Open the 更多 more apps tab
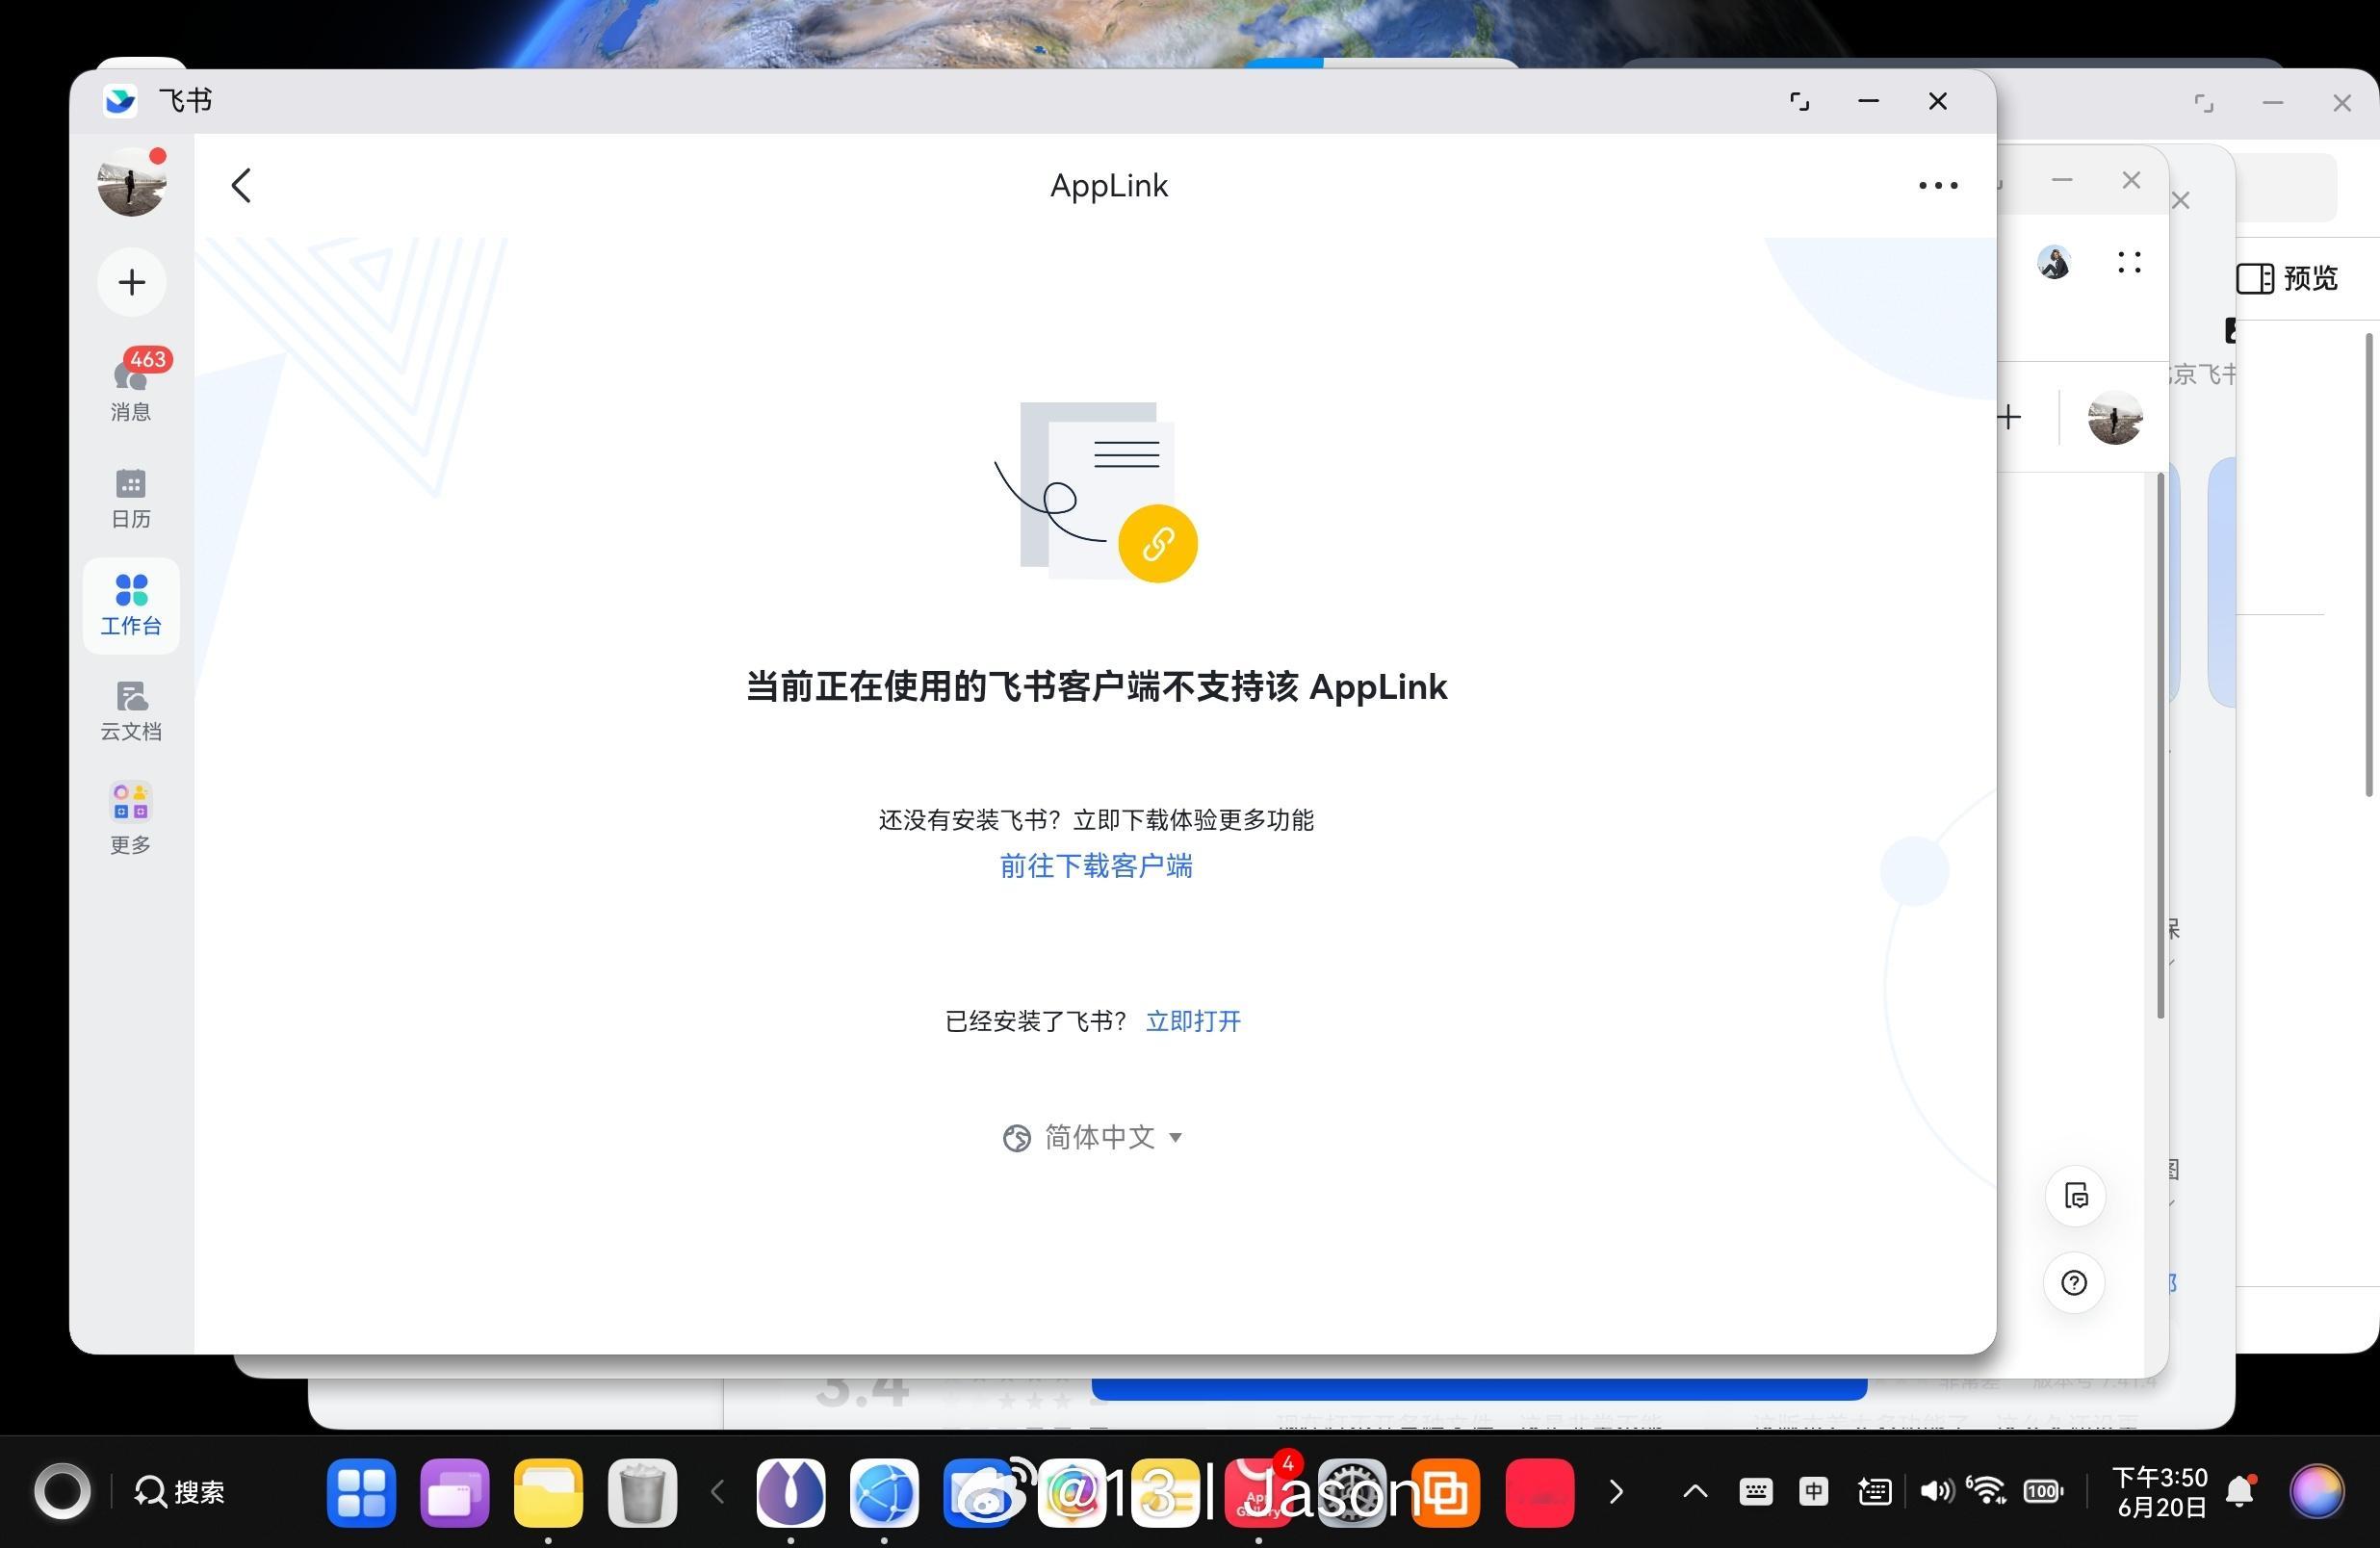 click(131, 819)
